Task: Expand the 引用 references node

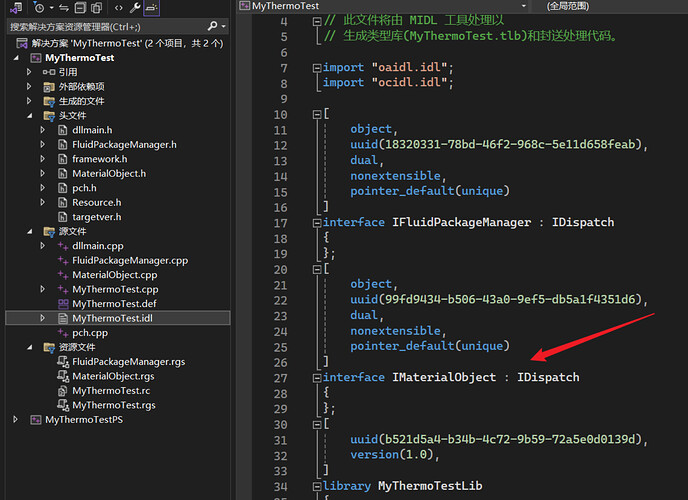Action: click(x=29, y=72)
